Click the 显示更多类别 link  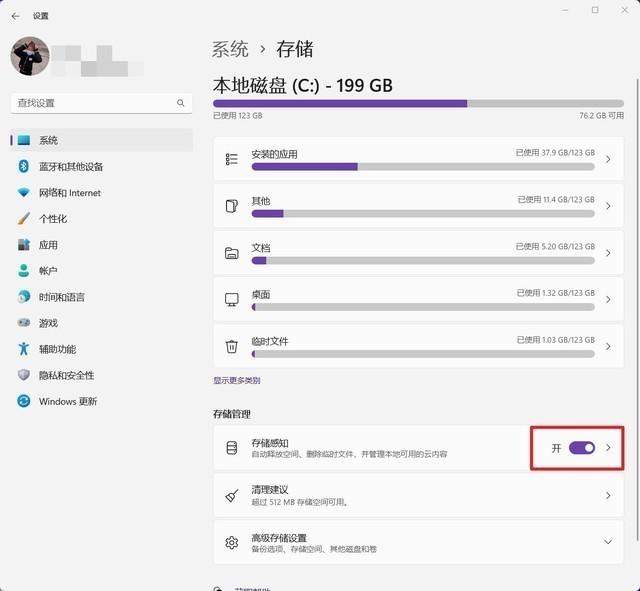tap(237, 381)
